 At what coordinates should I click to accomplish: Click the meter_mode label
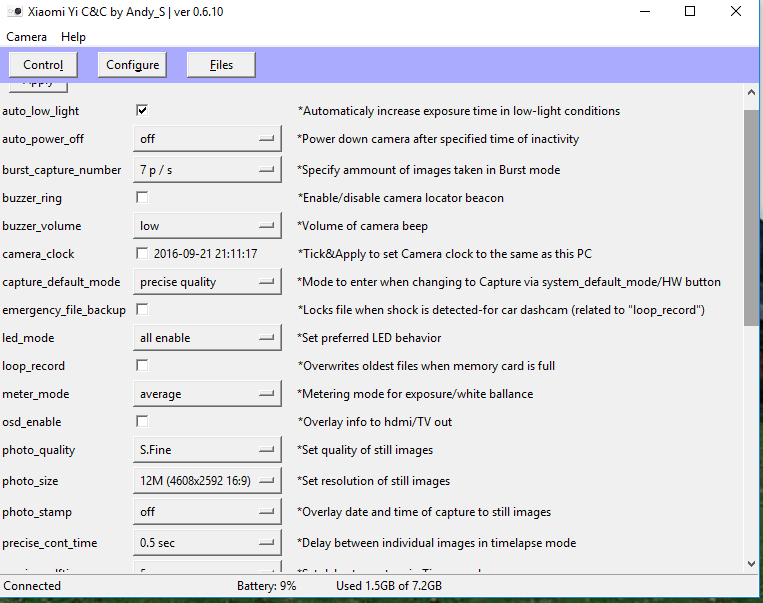[36, 394]
